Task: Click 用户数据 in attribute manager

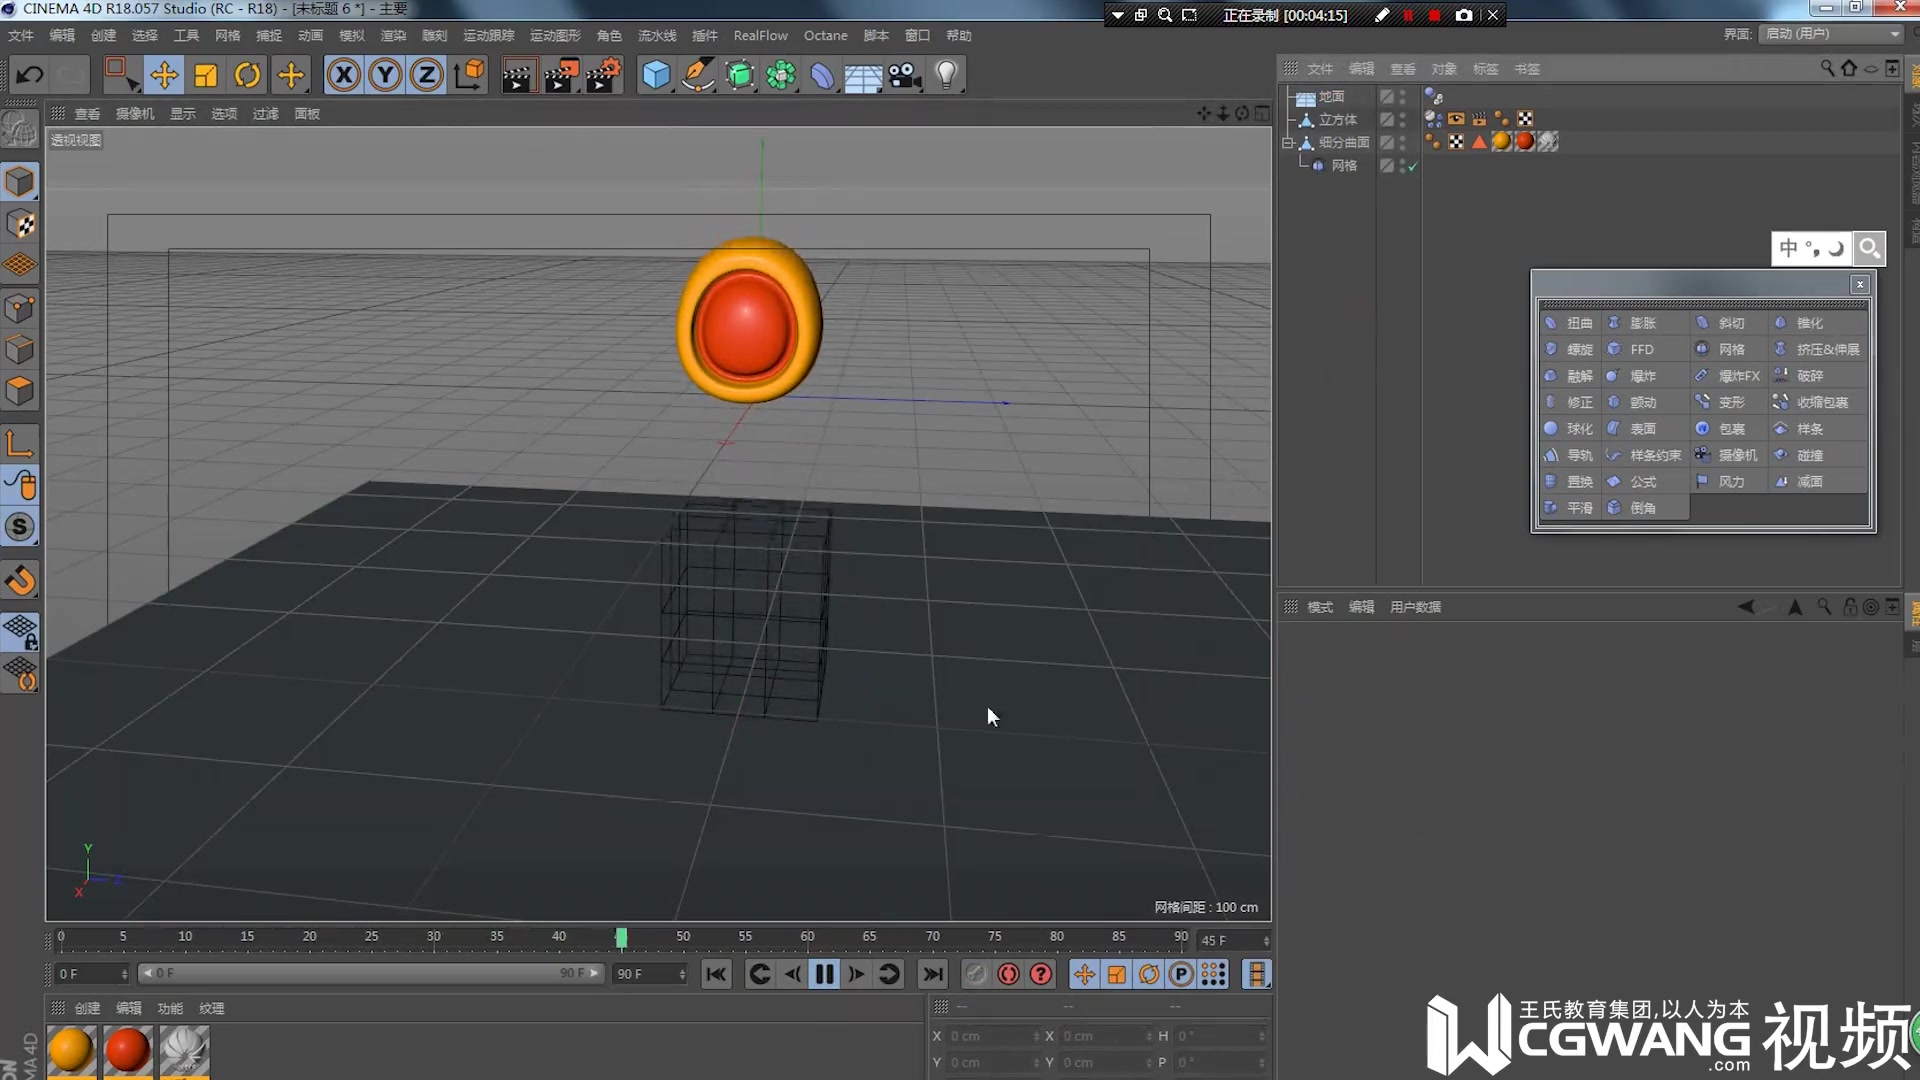Action: 1415,607
